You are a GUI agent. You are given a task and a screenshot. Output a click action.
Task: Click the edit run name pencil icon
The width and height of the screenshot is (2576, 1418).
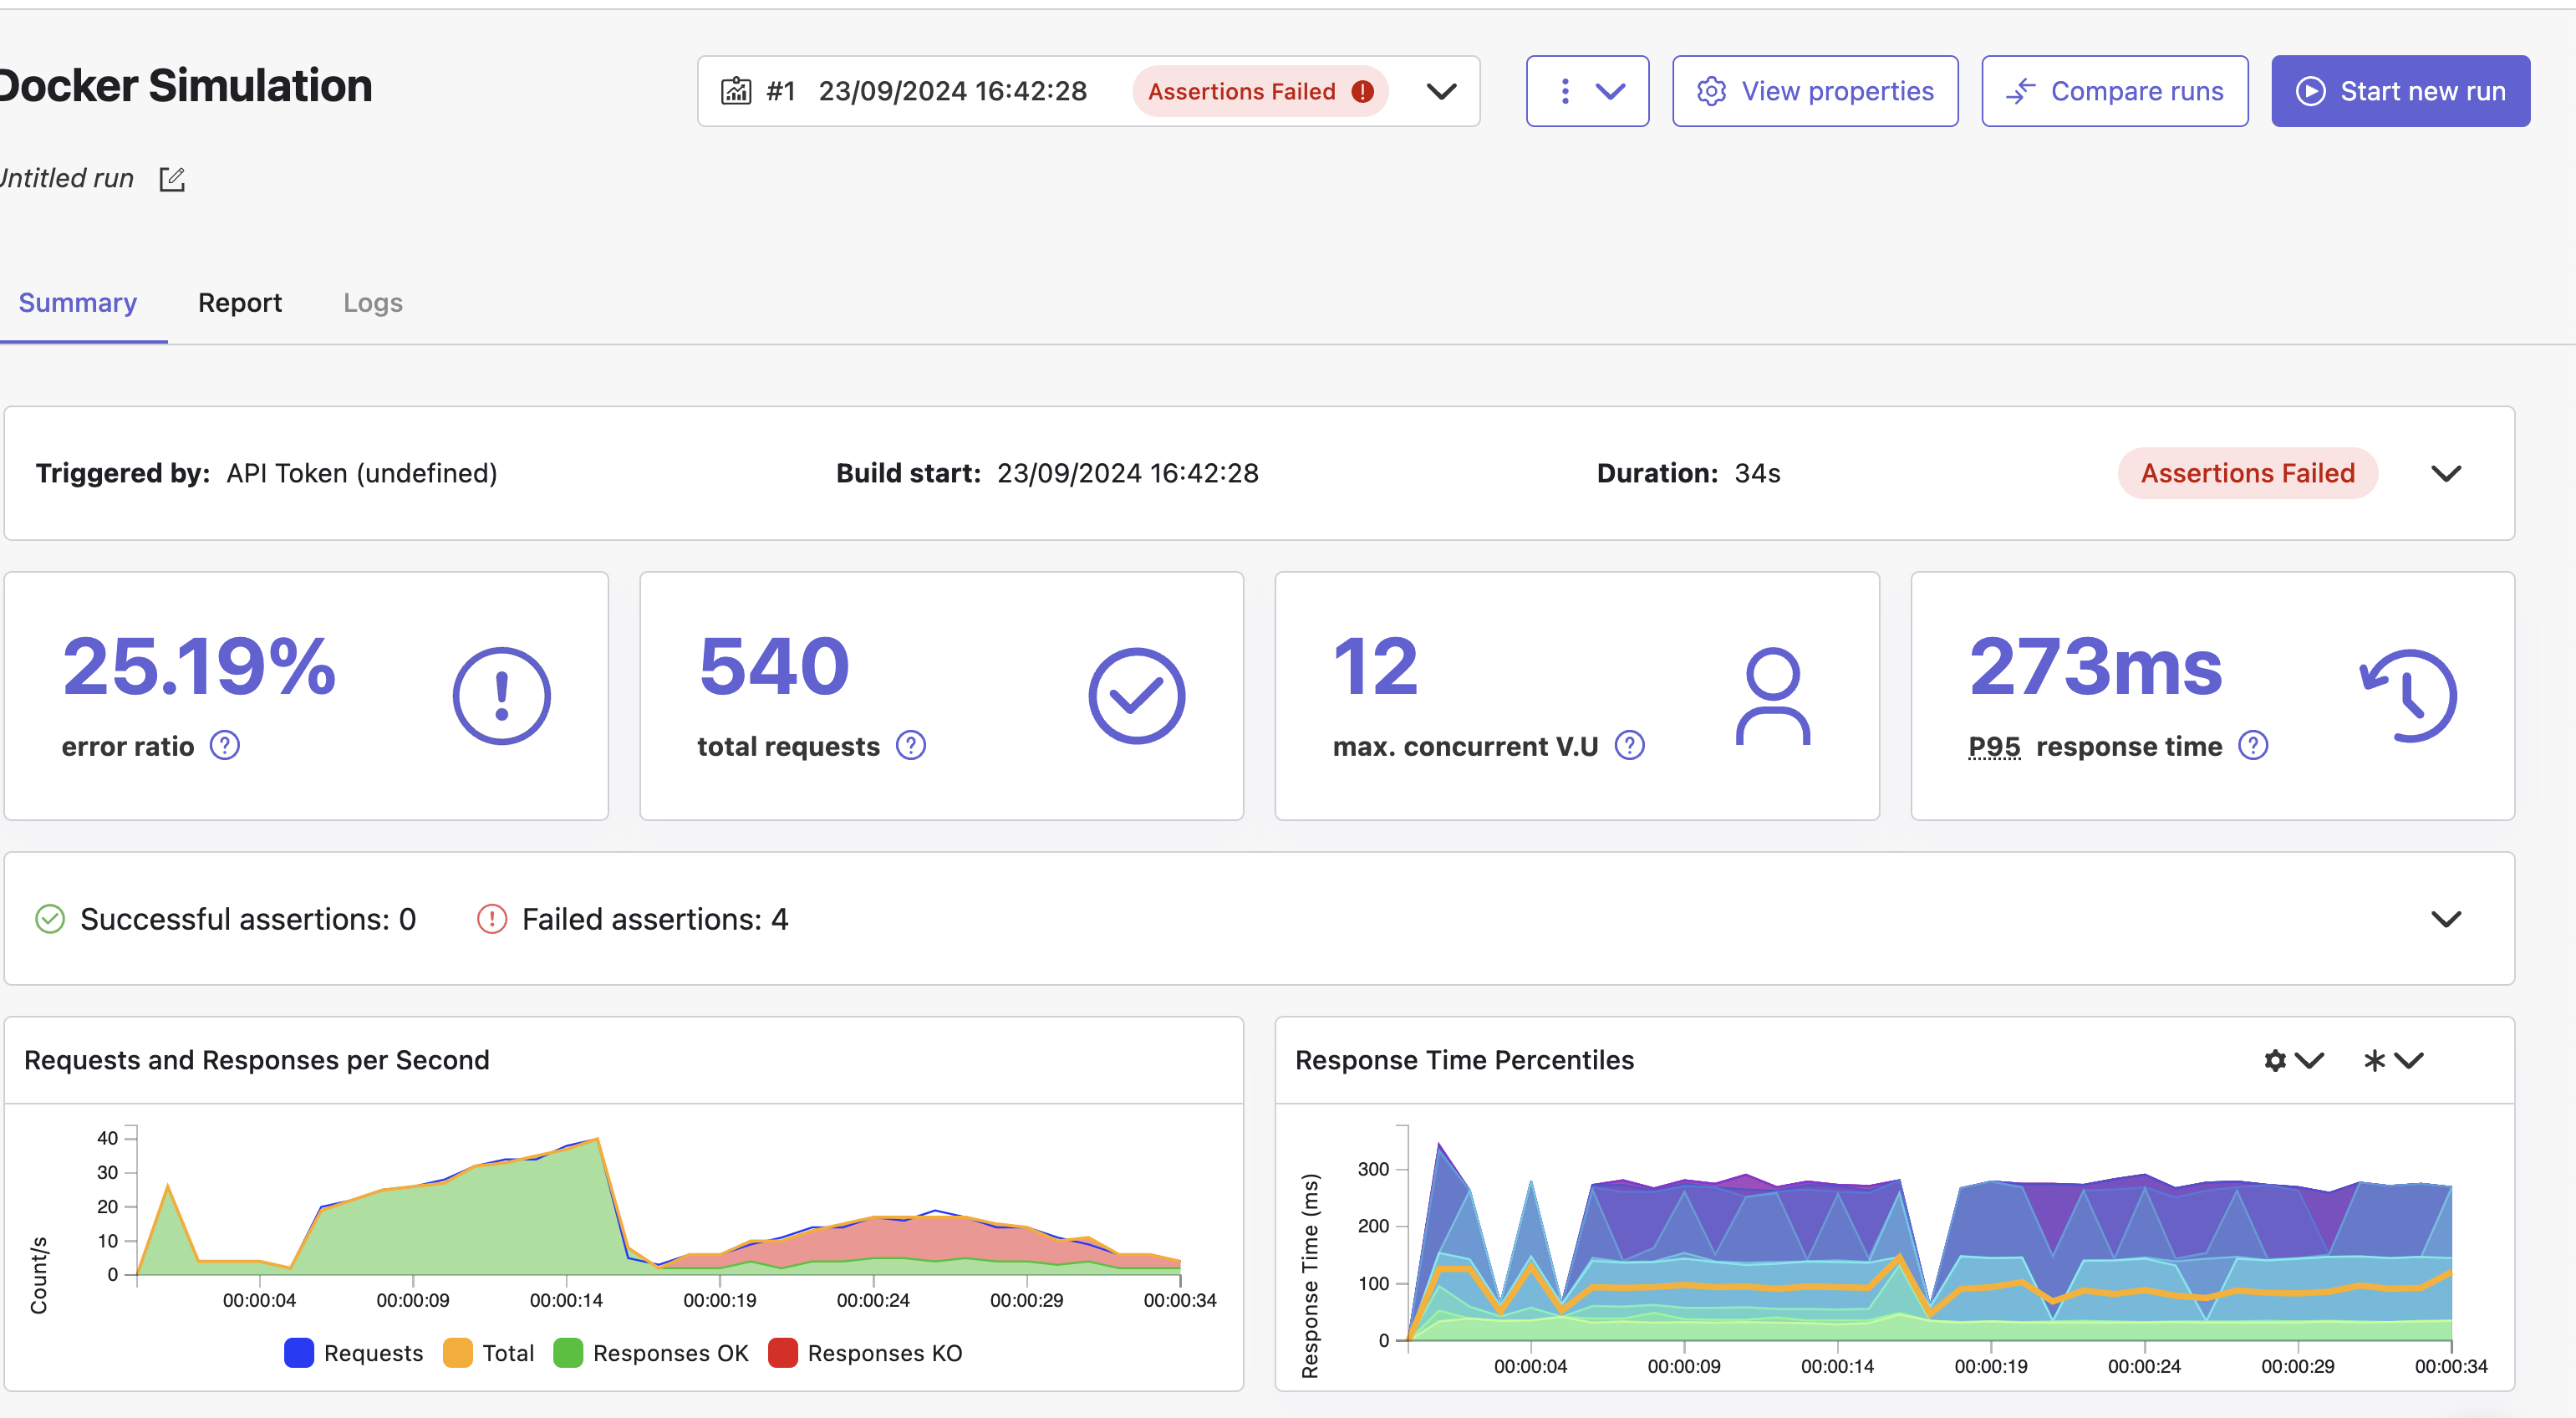click(172, 179)
